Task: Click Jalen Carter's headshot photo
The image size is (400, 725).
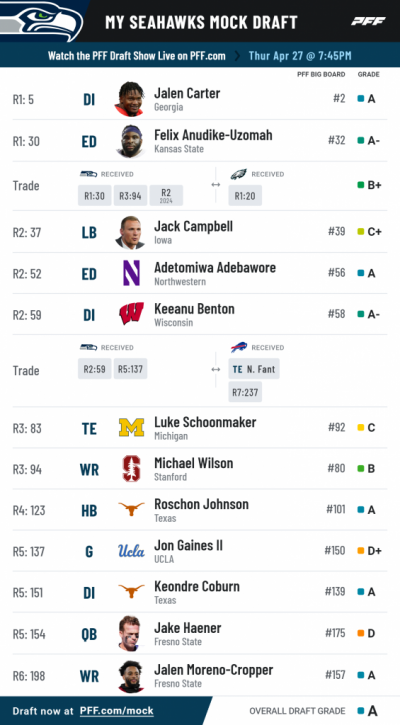Action: click(x=130, y=99)
